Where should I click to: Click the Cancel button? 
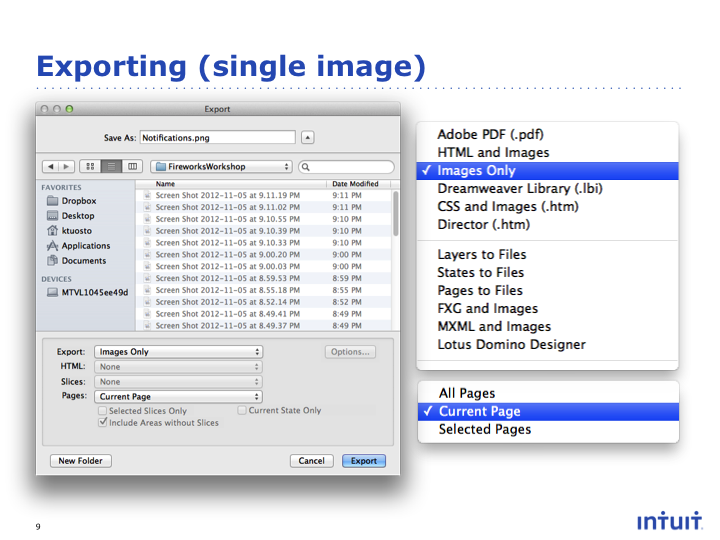pos(311,461)
